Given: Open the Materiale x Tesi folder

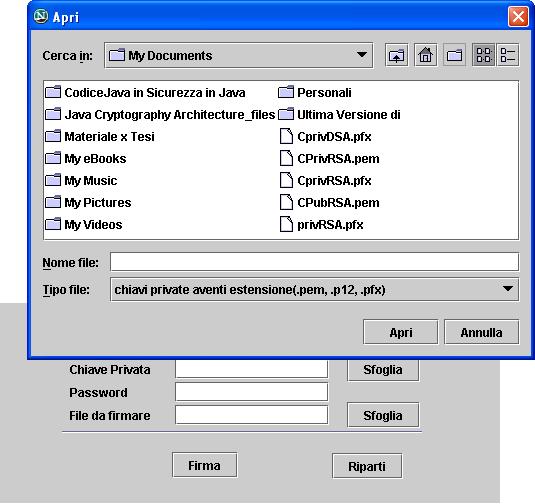Looking at the screenshot, I should click(x=100, y=137).
